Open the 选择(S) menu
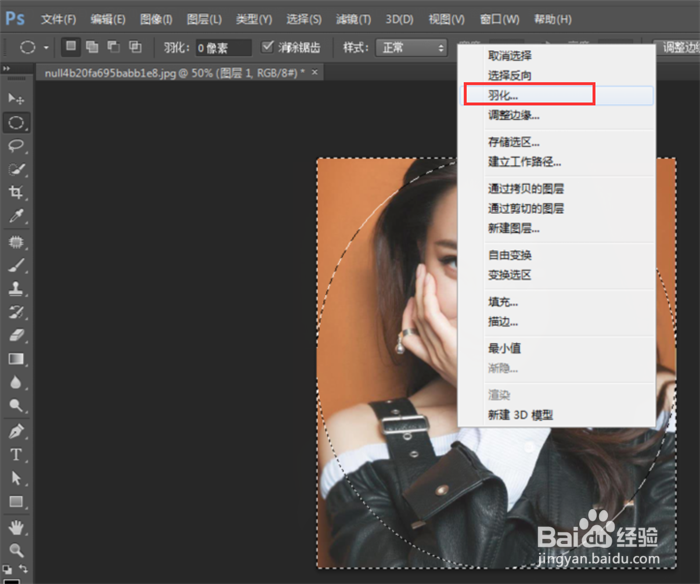Image resolution: width=700 pixels, height=584 pixels. point(304,19)
